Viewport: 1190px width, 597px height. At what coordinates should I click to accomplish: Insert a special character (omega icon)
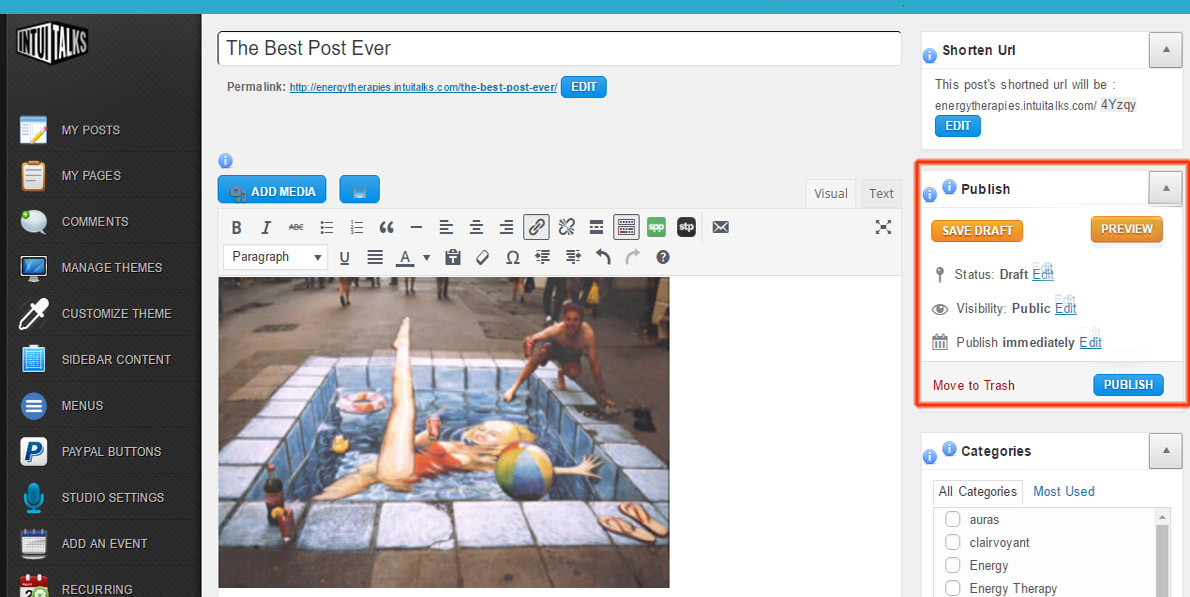coord(513,258)
